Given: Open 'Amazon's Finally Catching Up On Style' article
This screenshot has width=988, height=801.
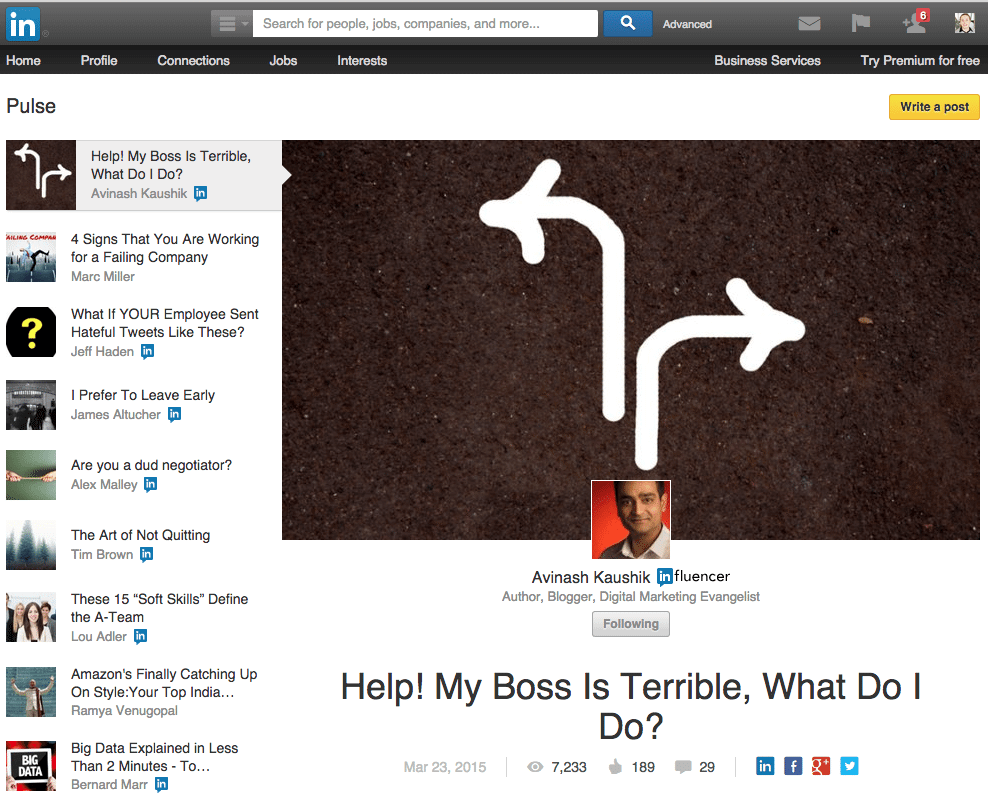Looking at the screenshot, I should pos(164,683).
